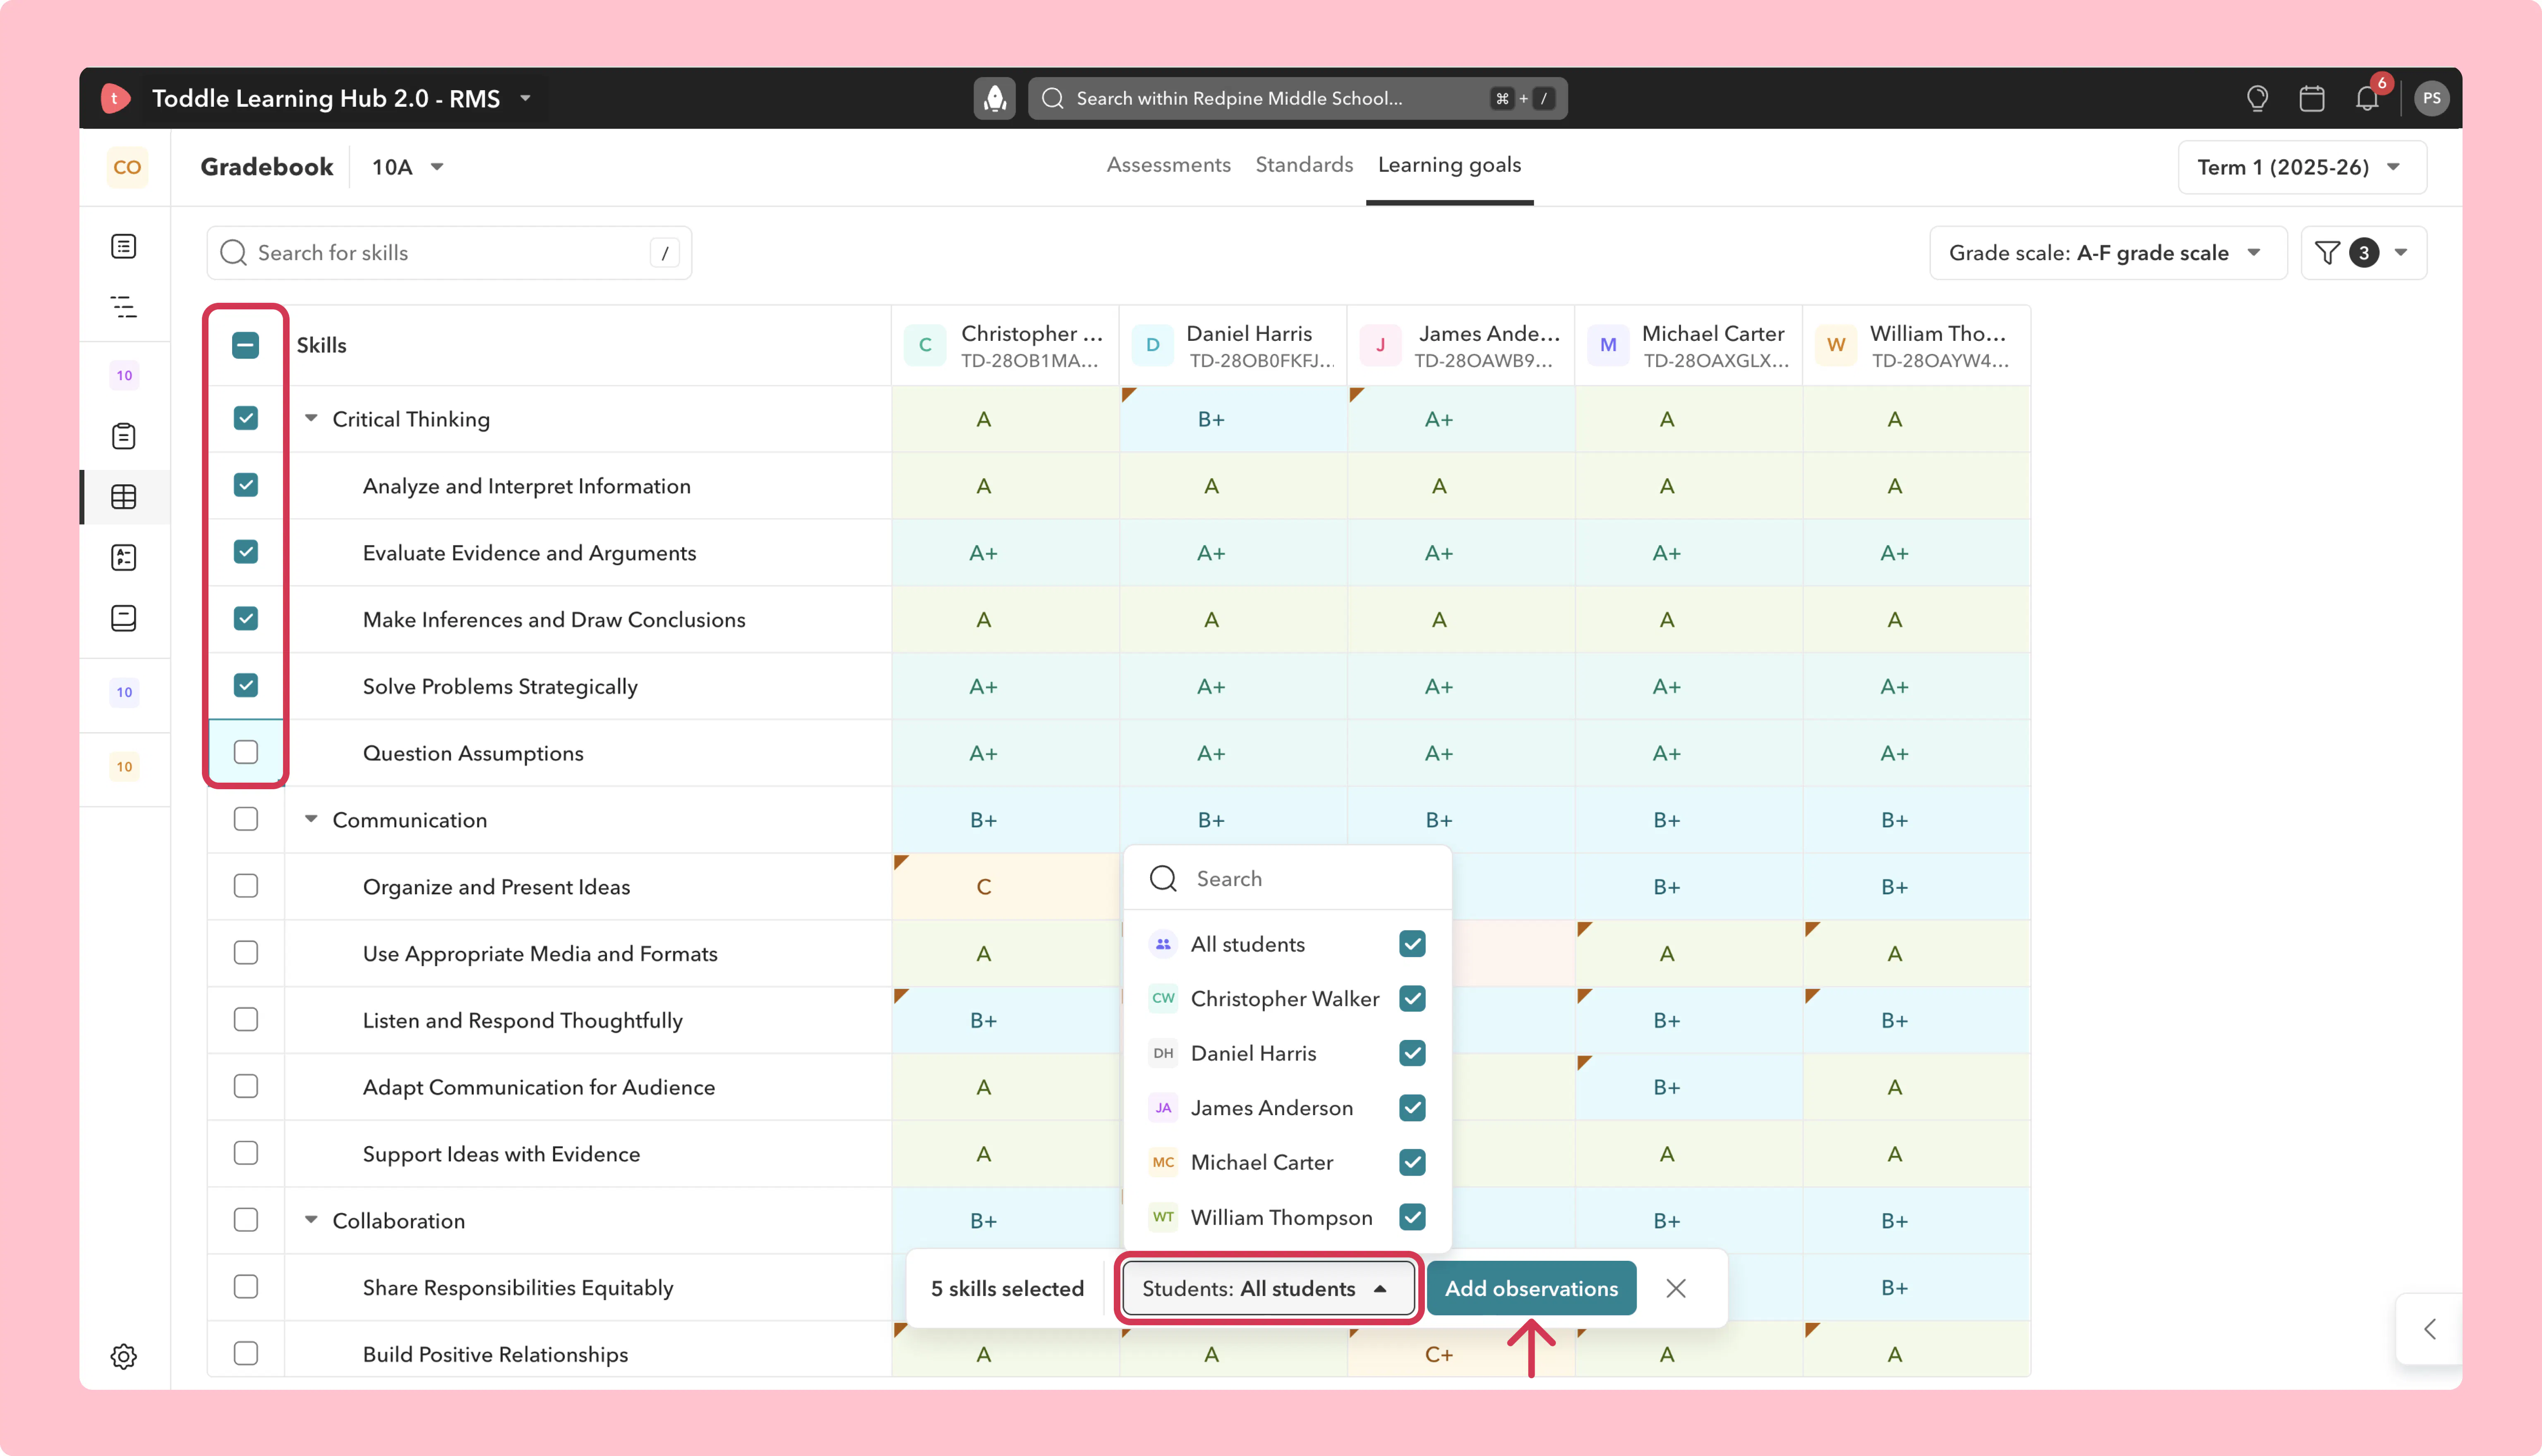Click the Search for skills field
The image size is (2542, 1456).
click(x=449, y=253)
